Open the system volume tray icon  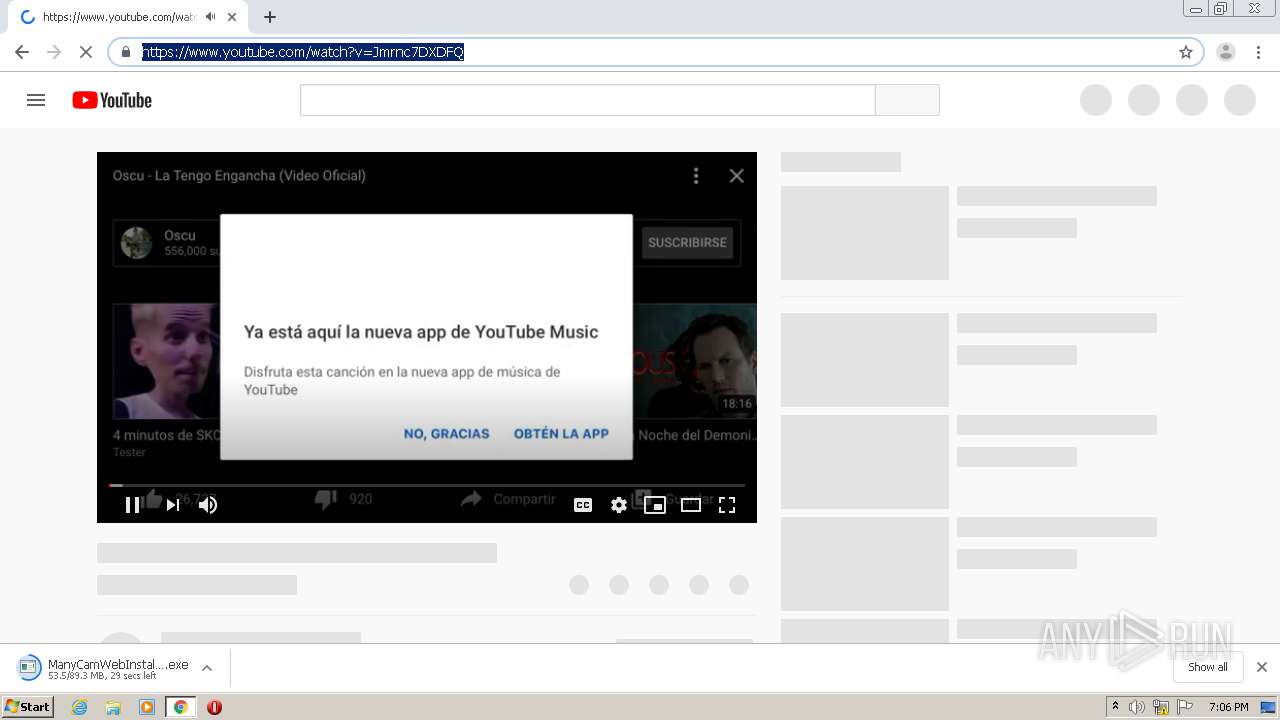pyautogui.click(x=1137, y=707)
